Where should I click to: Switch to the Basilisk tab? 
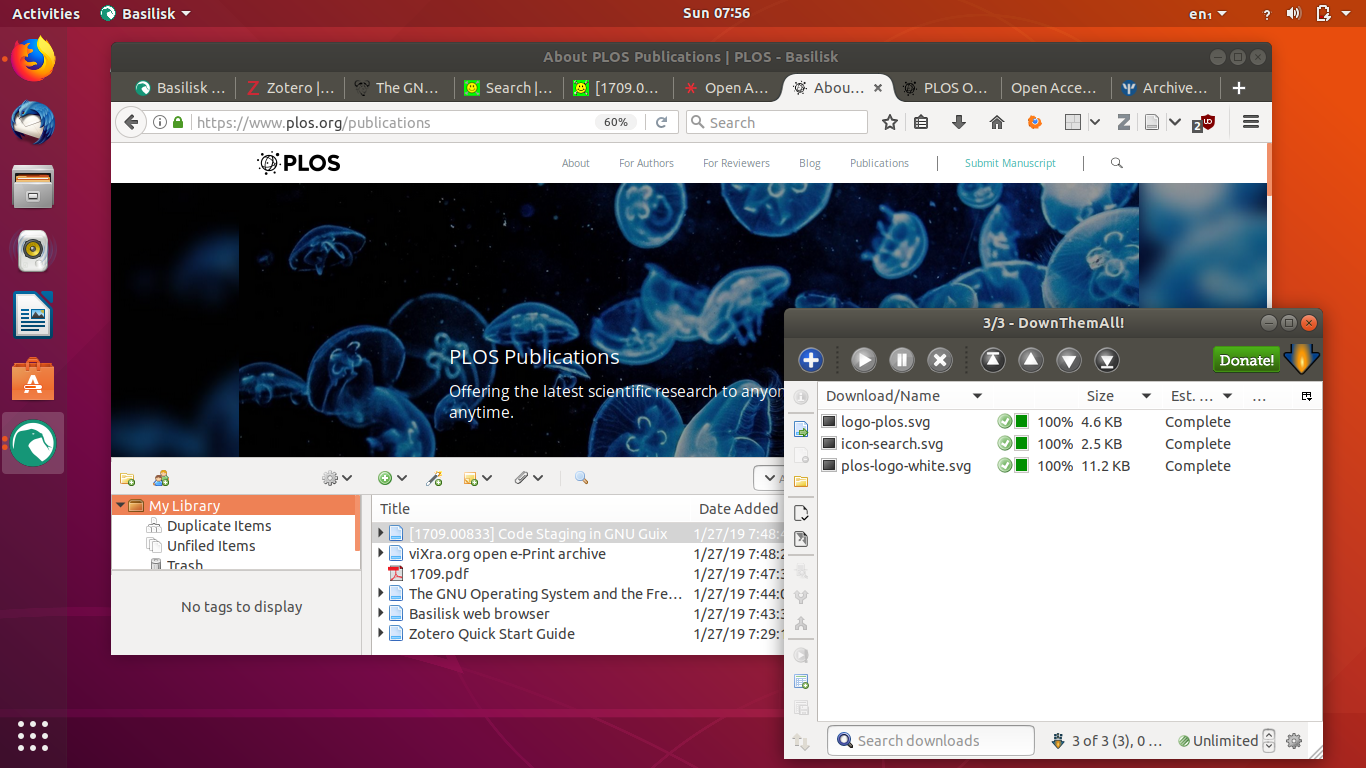tap(181, 88)
